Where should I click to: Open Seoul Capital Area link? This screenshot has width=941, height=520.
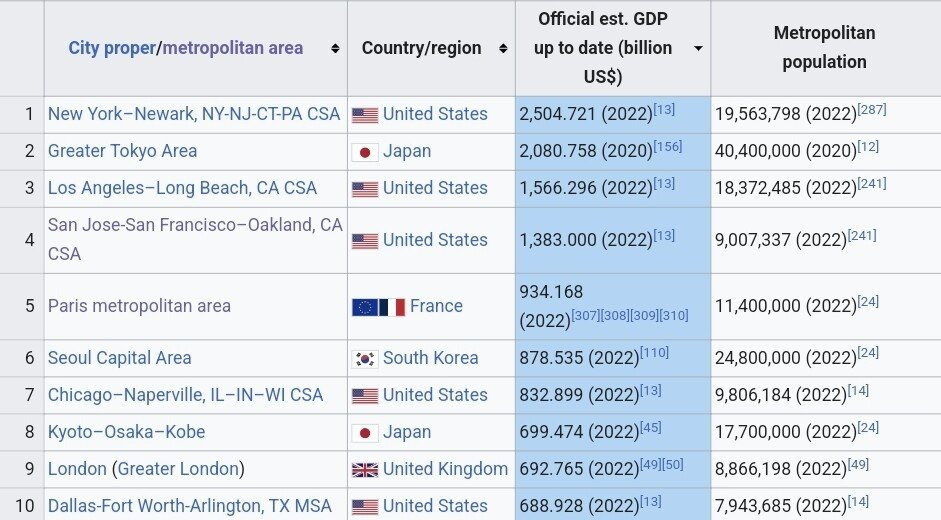point(119,358)
